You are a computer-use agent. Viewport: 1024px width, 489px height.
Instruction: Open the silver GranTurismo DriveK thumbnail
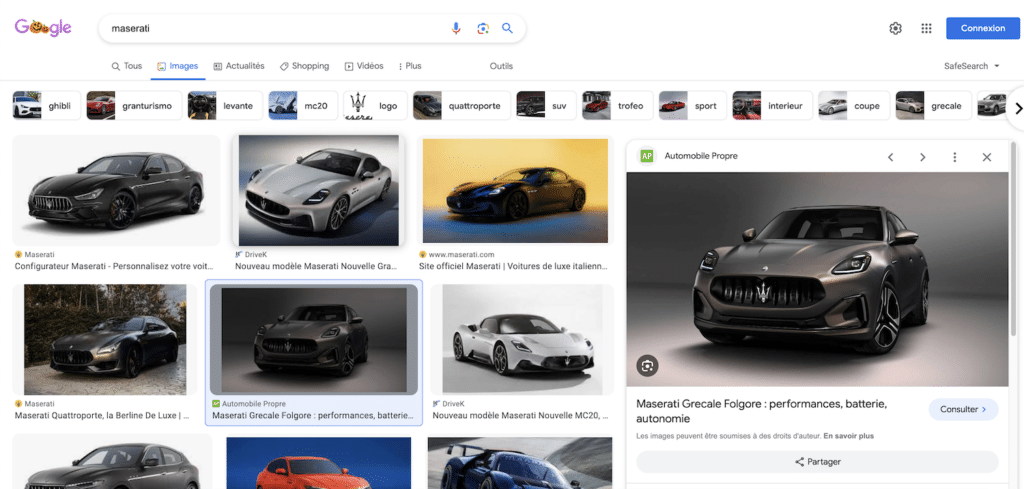coord(319,190)
